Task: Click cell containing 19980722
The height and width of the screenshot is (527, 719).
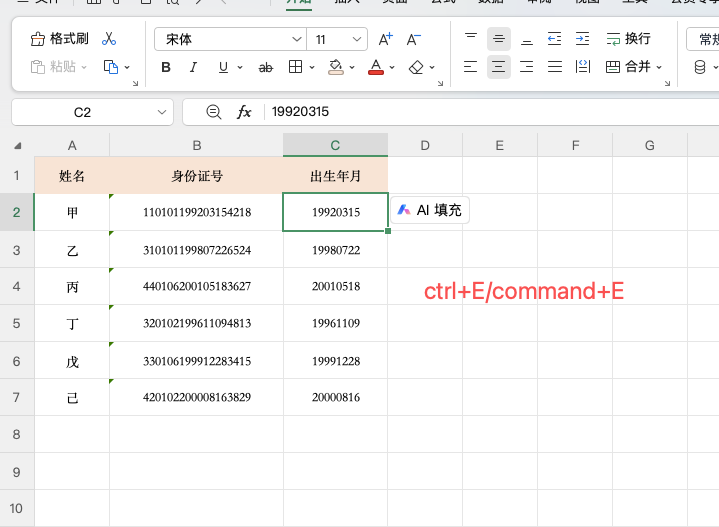Action: point(336,250)
